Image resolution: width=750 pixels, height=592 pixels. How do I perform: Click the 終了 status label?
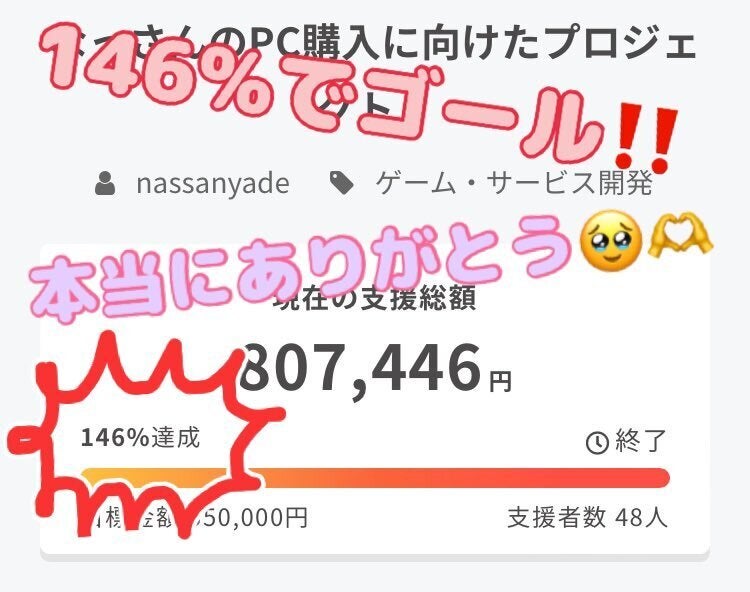pyautogui.click(x=640, y=441)
